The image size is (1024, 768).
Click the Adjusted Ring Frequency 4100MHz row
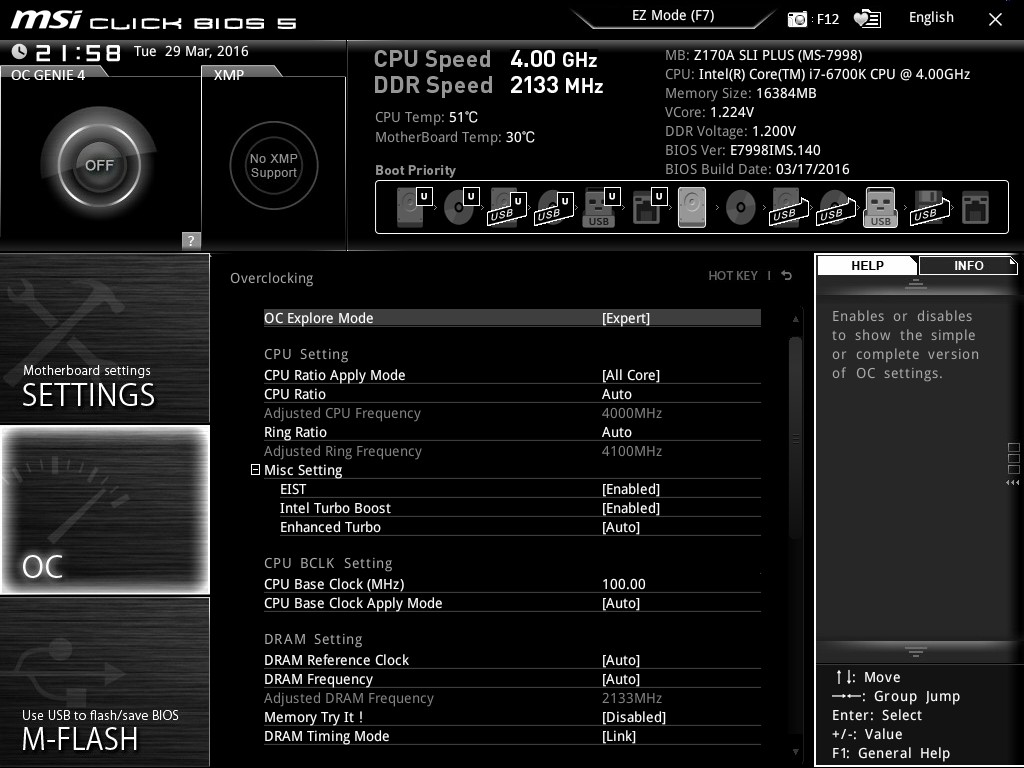(512, 451)
